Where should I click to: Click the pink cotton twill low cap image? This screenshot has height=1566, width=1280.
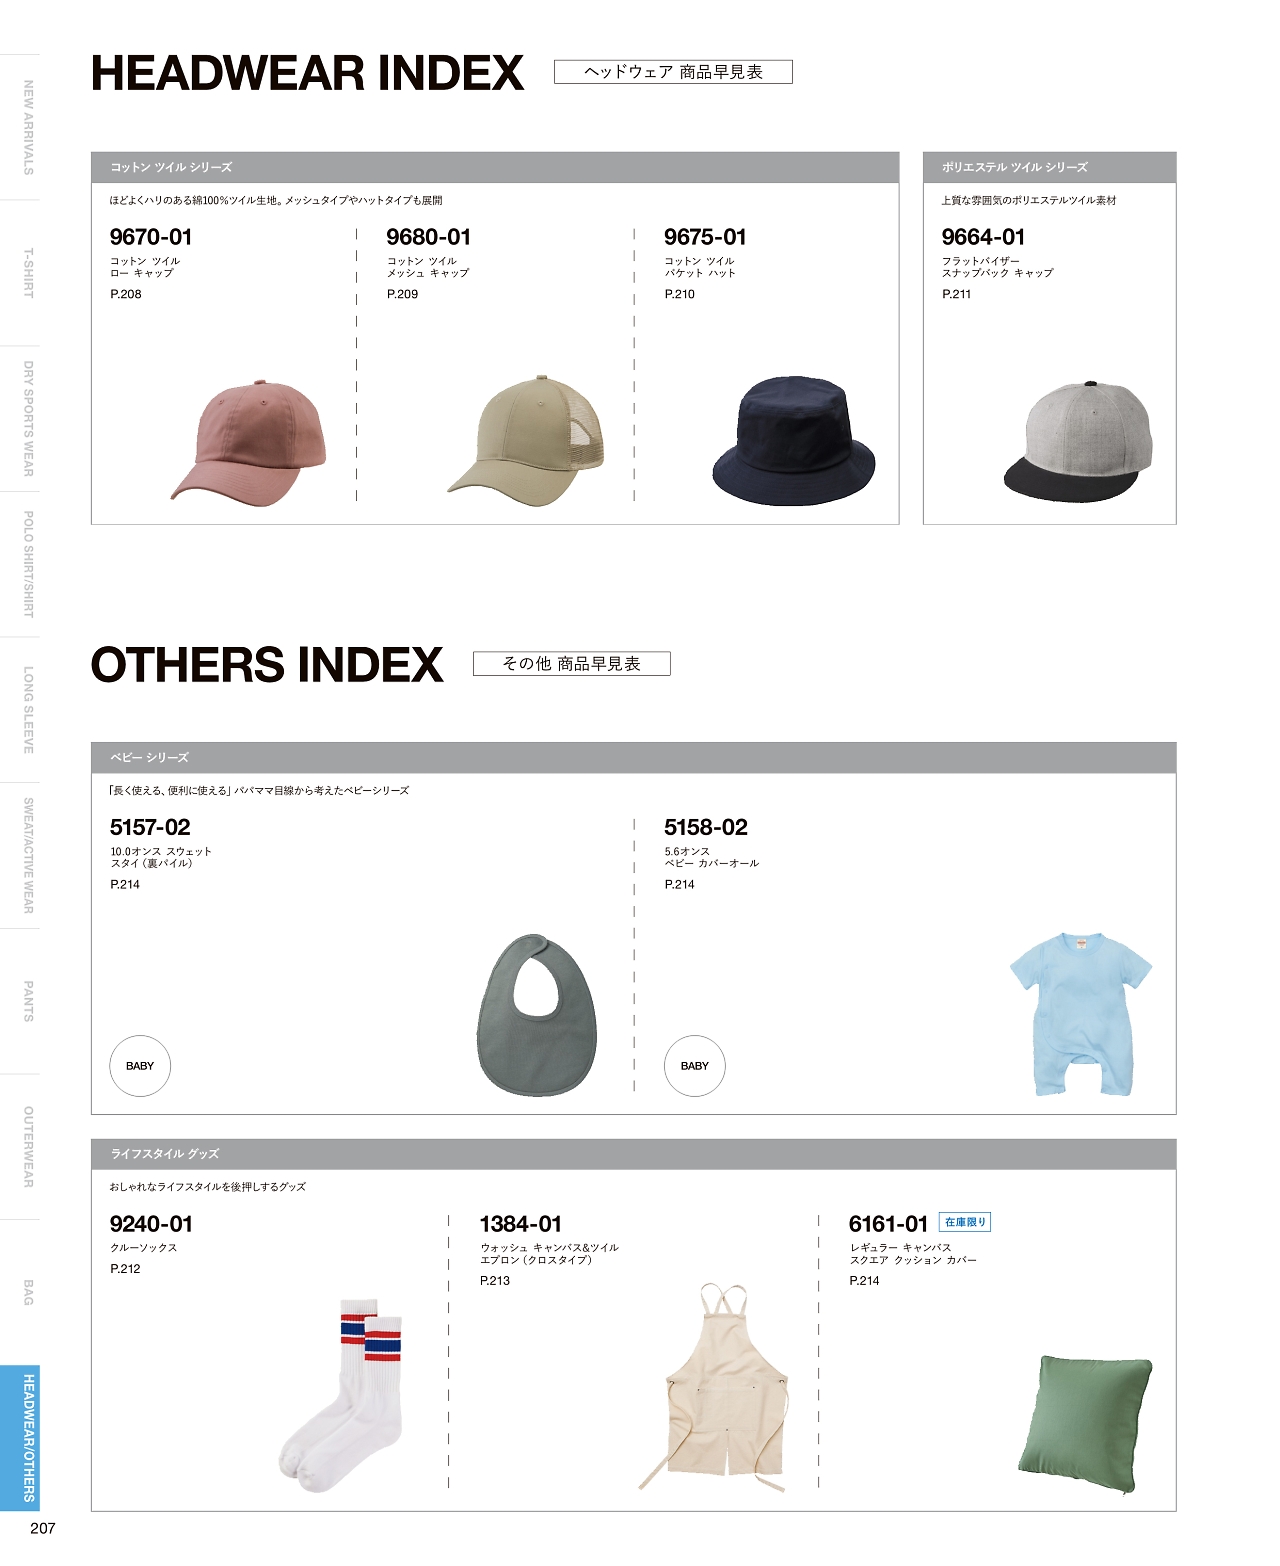pyautogui.click(x=249, y=442)
